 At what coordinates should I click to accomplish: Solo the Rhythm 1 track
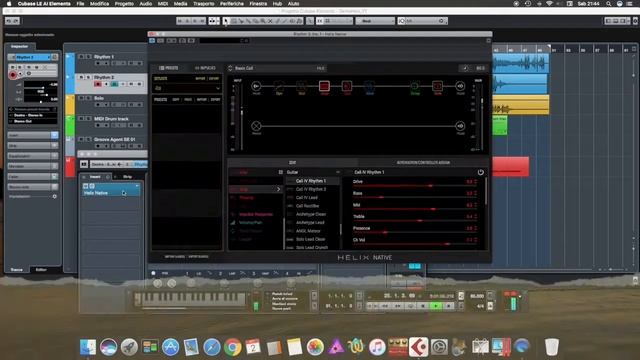[88, 56]
